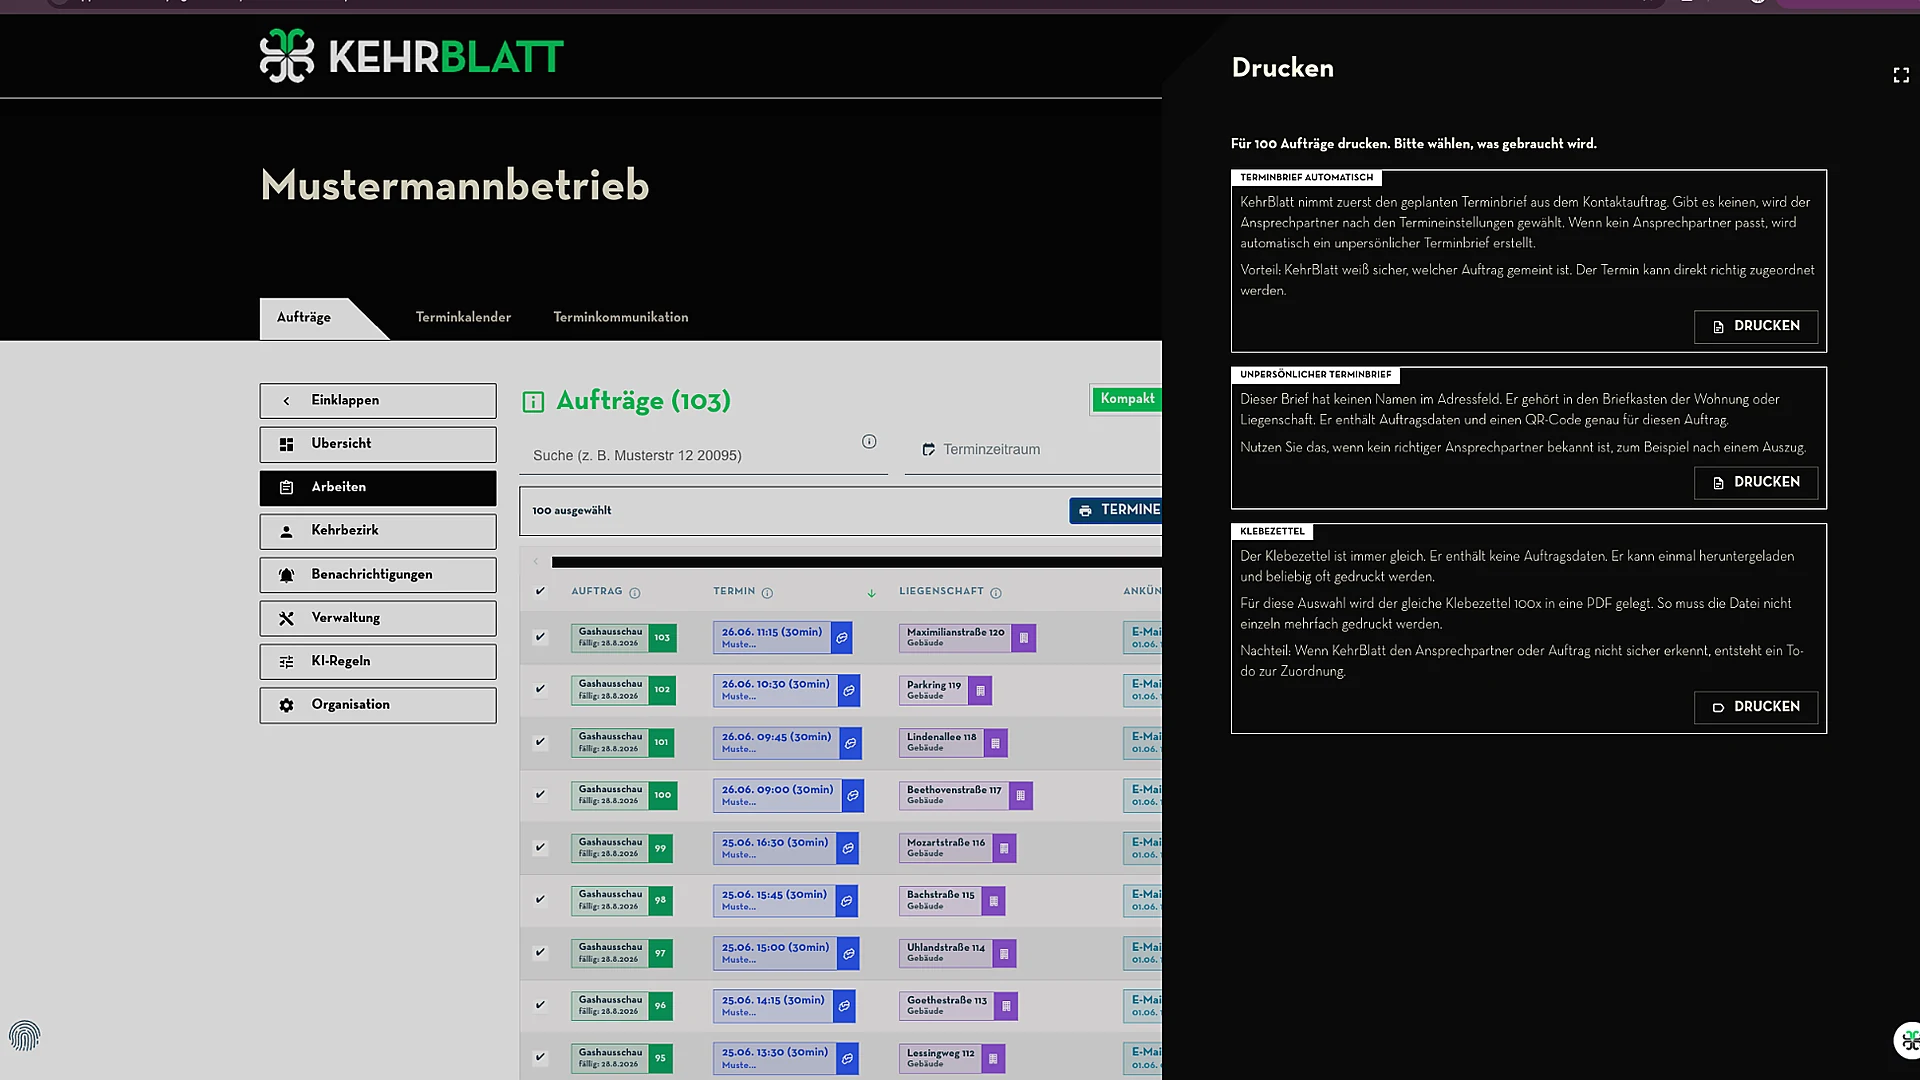
Task: Click the horizontal table scrollbar
Action: click(856, 562)
